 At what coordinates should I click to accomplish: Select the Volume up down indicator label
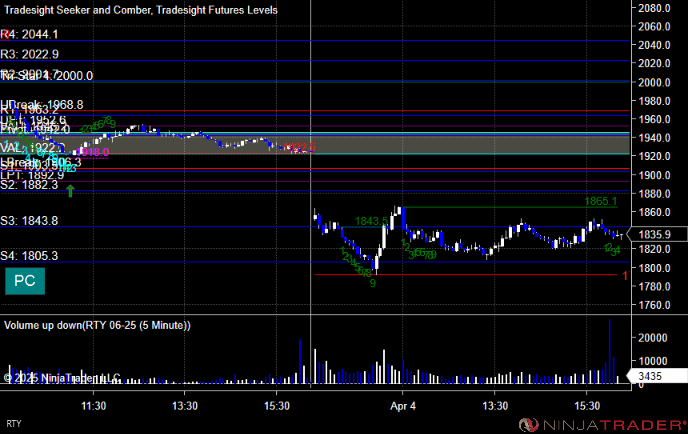coord(97,325)
